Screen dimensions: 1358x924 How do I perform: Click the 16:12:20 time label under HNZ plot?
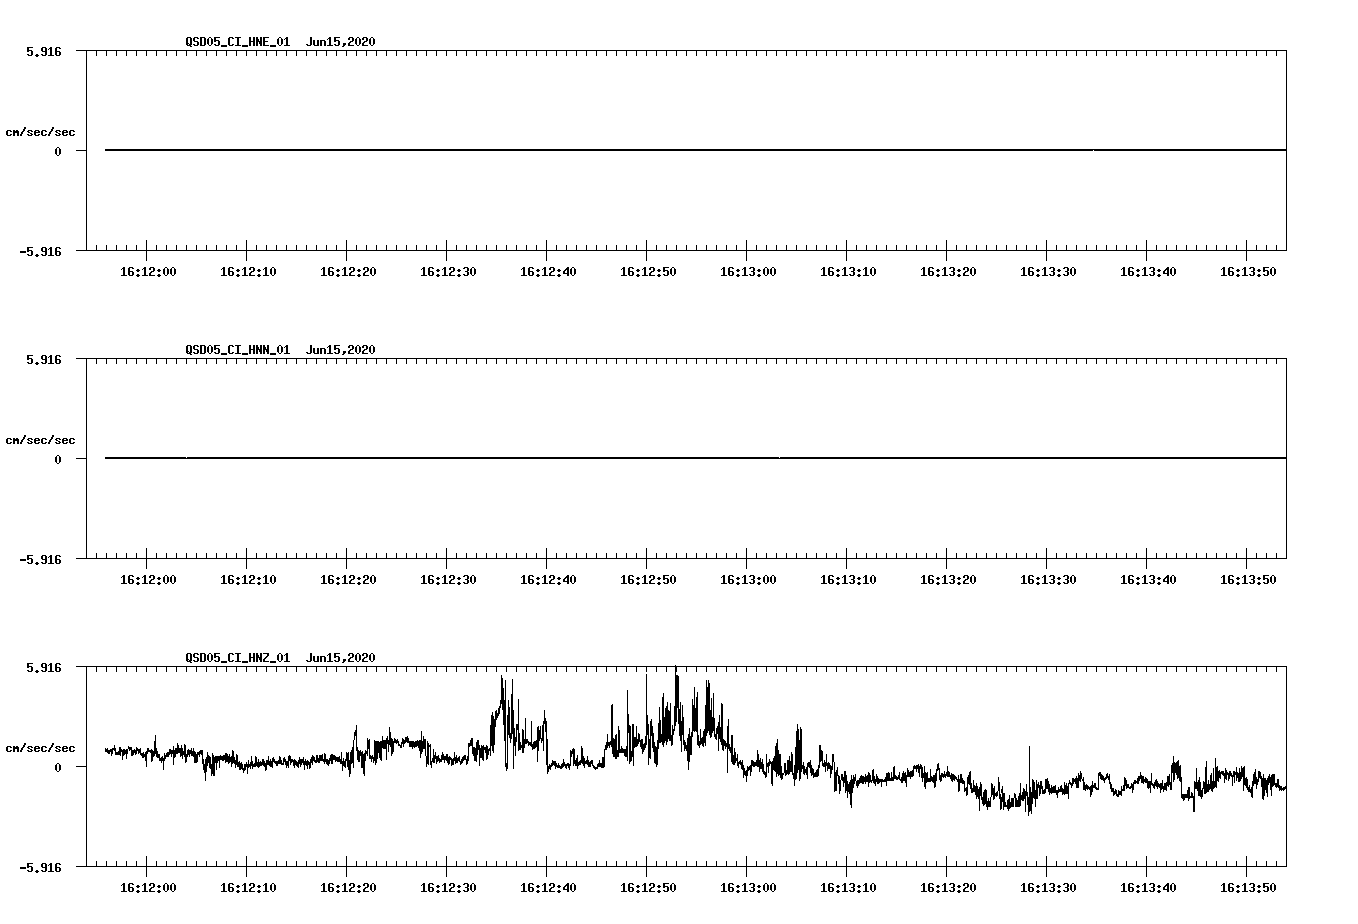348,888
